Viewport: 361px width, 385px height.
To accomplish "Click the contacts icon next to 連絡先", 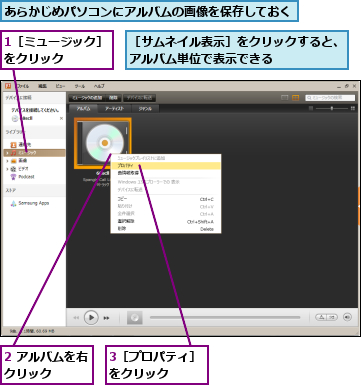I will click(x=13, y=145).
